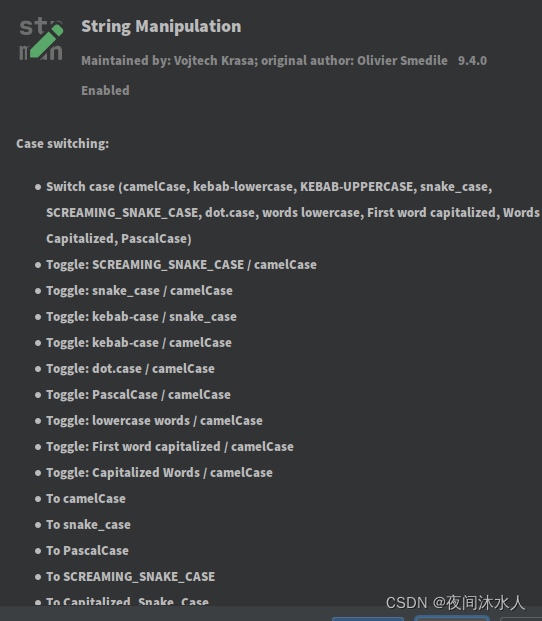Click the Enabled status label
This screenshot has width=542, height=621.
click(x=105, y=90)
